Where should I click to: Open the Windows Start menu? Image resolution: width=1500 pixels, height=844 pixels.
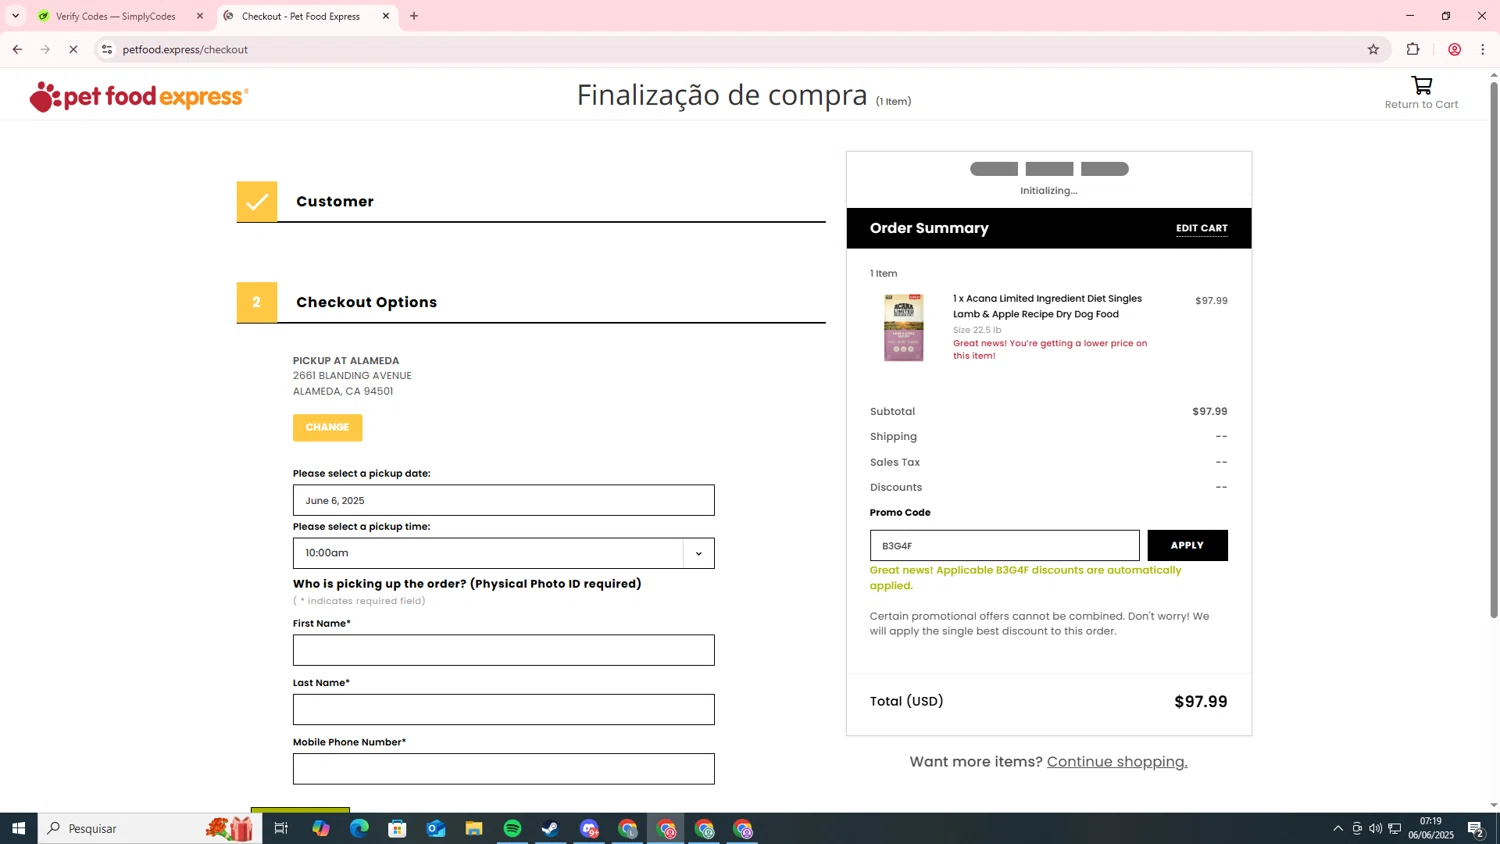(x=18, y=828)
